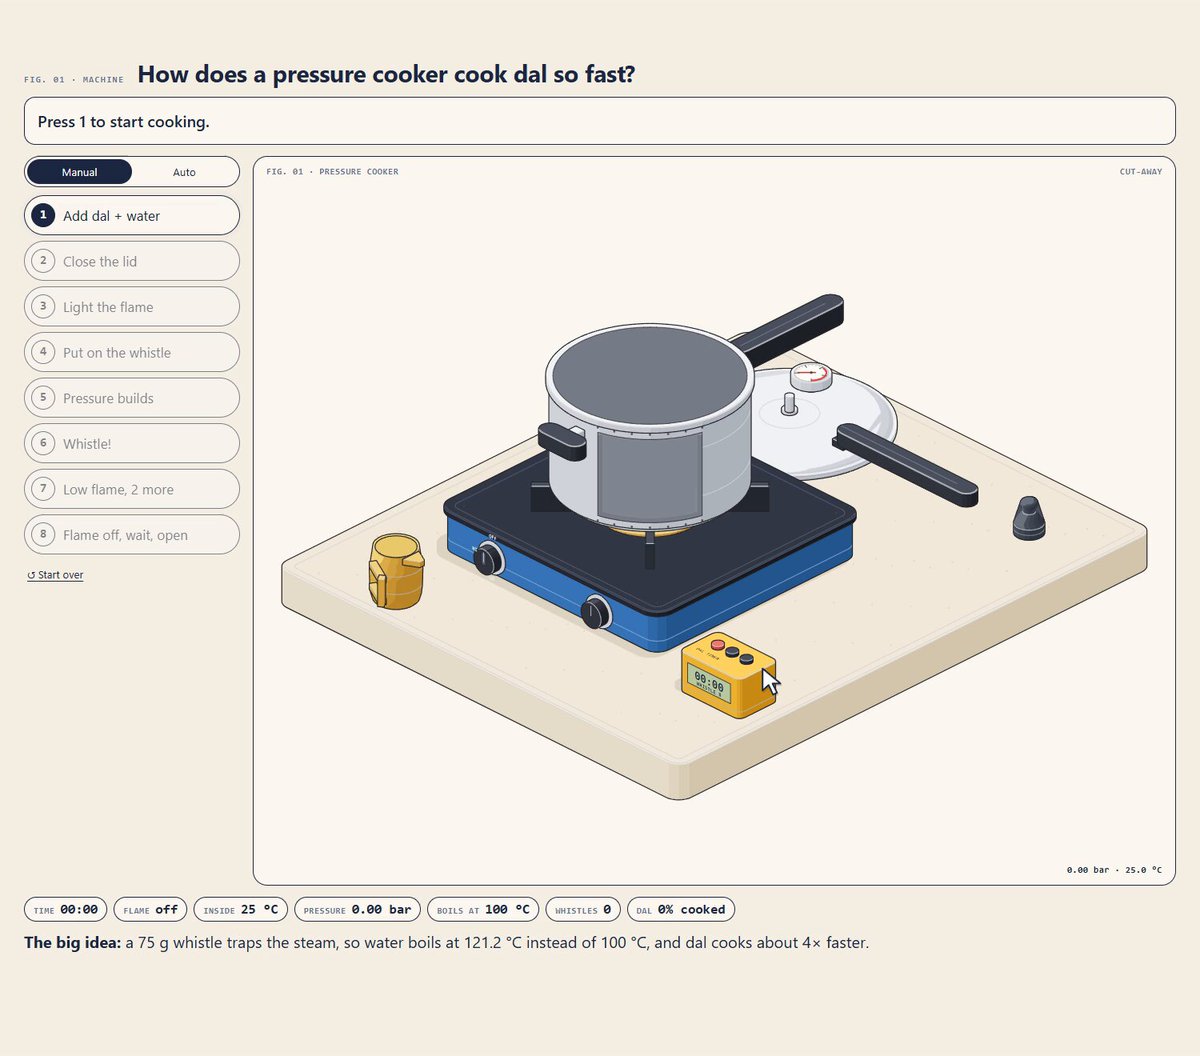The width and height of the screenshot is (1200, 1056).
Task: Click the loose whistle weight on the counter
Action: [1029, 518]
